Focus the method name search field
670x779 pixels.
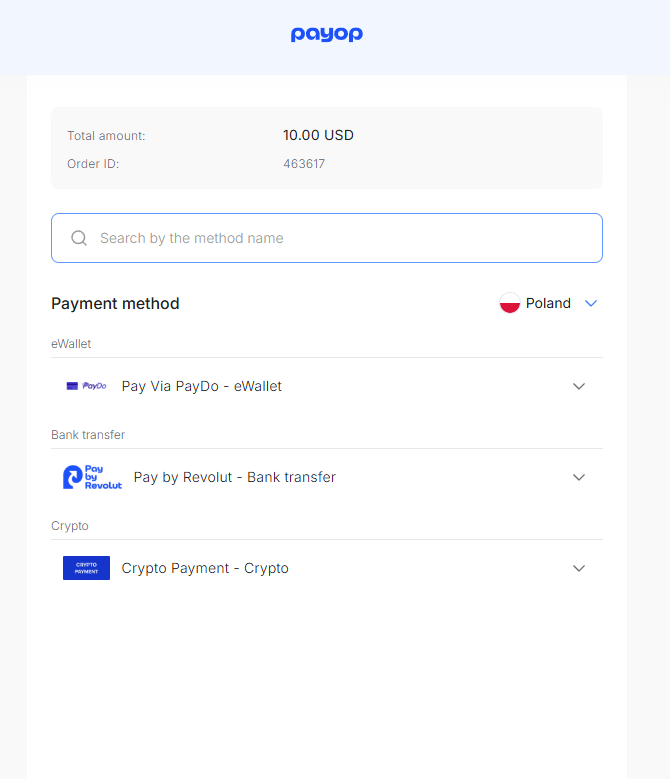tap(327, 238)
